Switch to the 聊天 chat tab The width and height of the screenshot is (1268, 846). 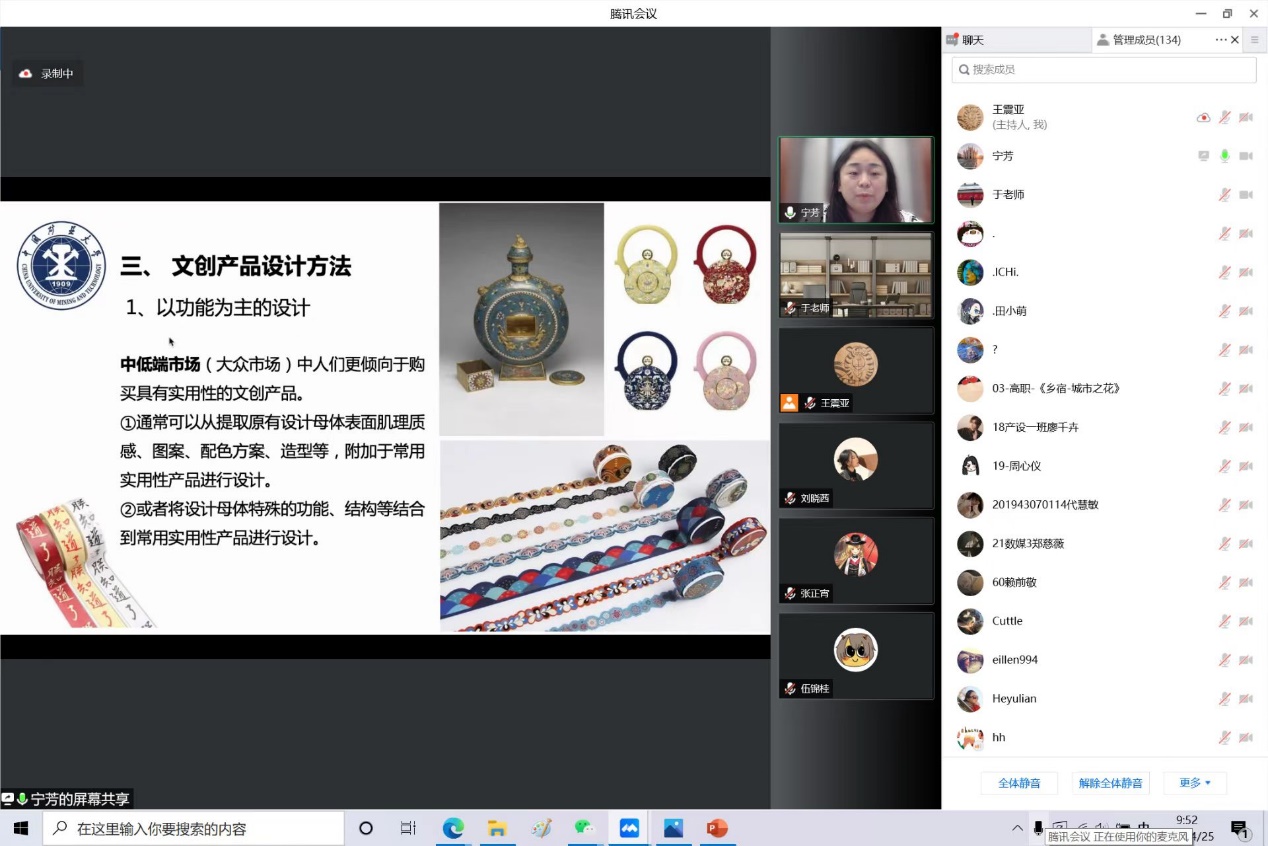coord(972,40)
